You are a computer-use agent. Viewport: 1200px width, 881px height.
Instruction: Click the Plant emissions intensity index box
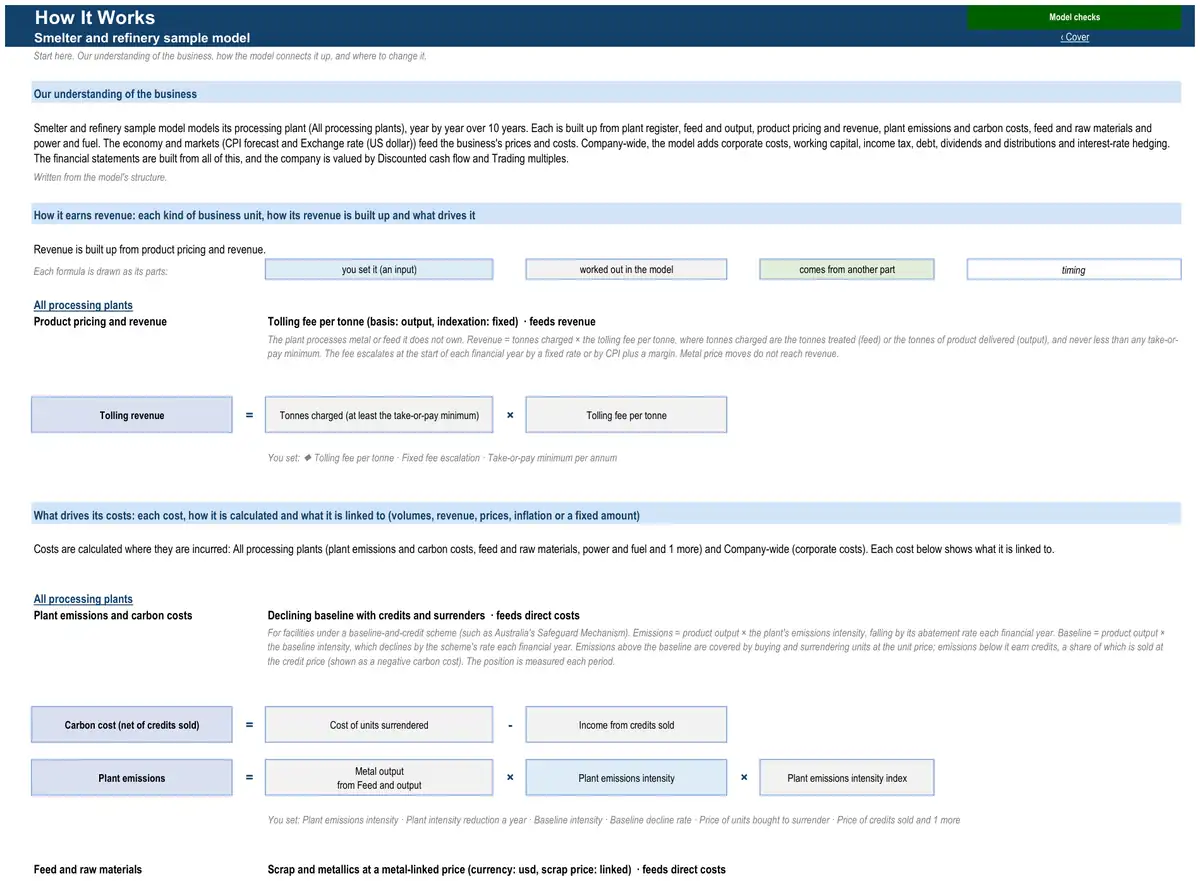(847, 778)
